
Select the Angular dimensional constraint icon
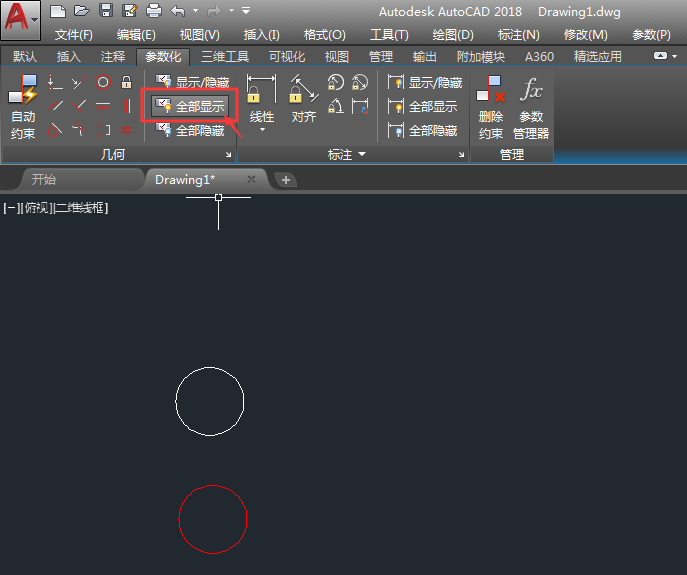pos(336,106)
